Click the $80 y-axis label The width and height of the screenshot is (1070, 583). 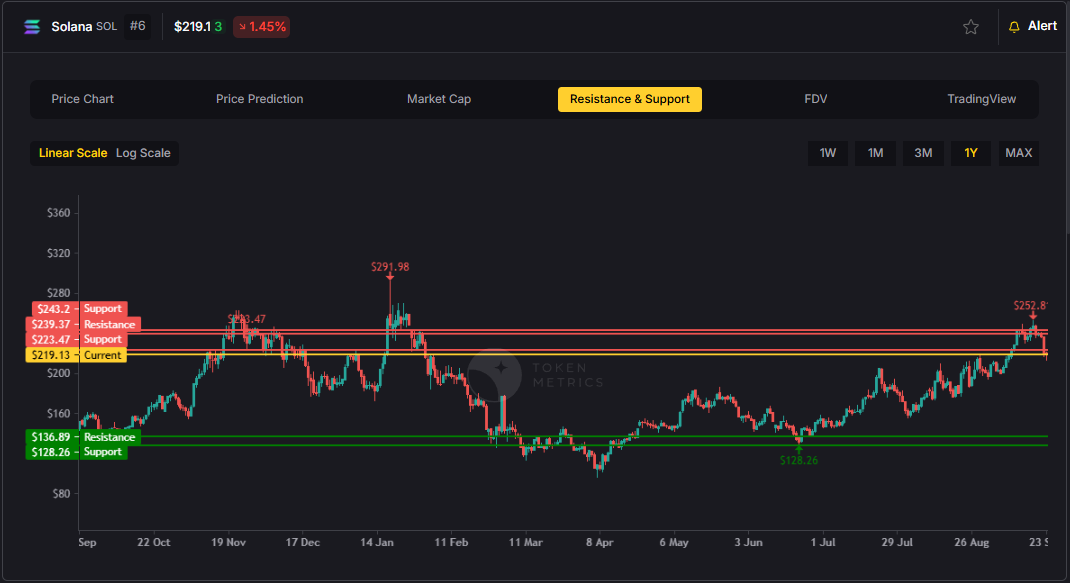(61, 494)
